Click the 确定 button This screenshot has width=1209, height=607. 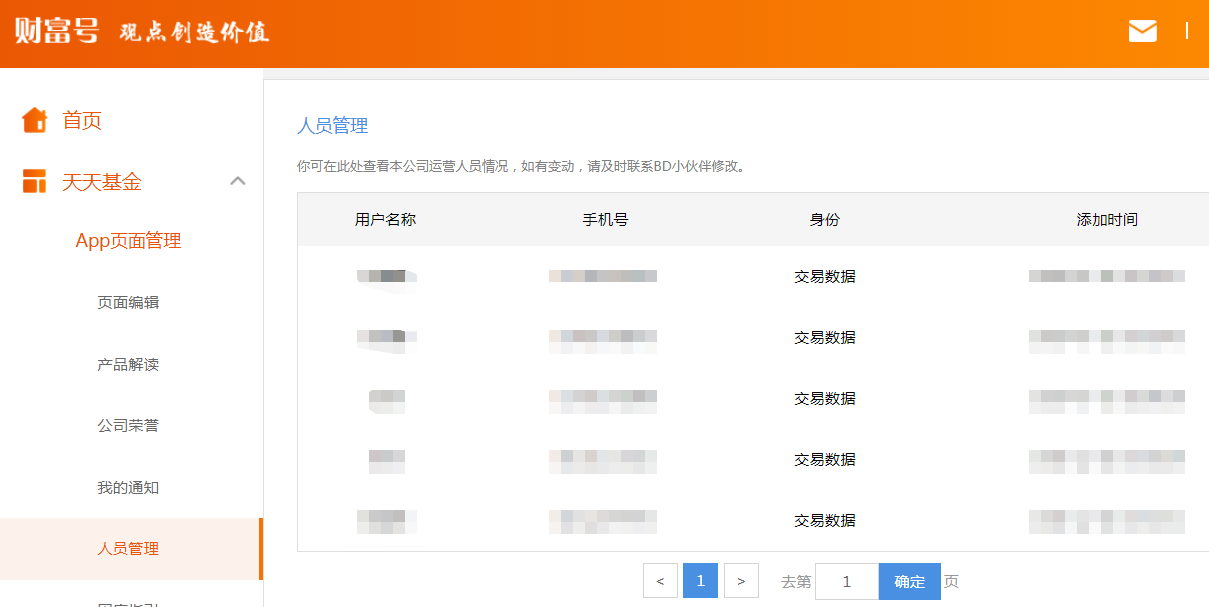click(910, 581)
